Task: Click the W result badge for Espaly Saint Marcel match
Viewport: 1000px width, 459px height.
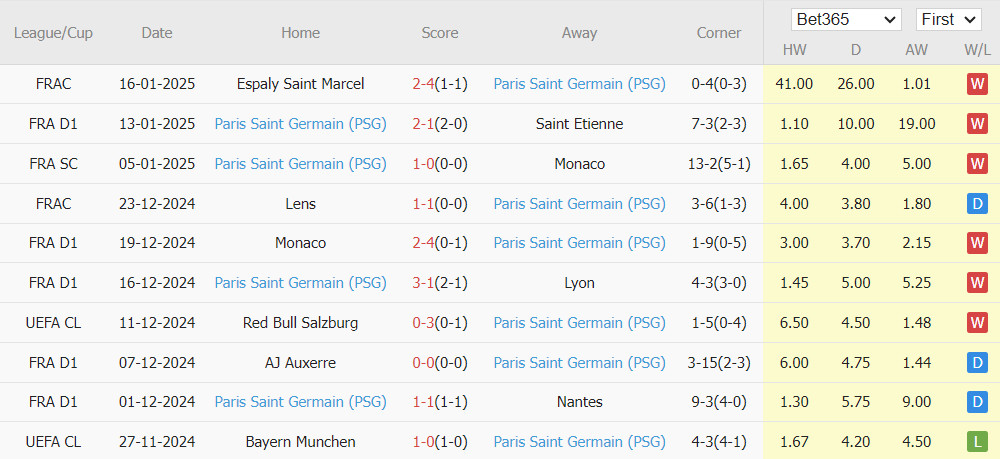Action: (x=976, y=84)
